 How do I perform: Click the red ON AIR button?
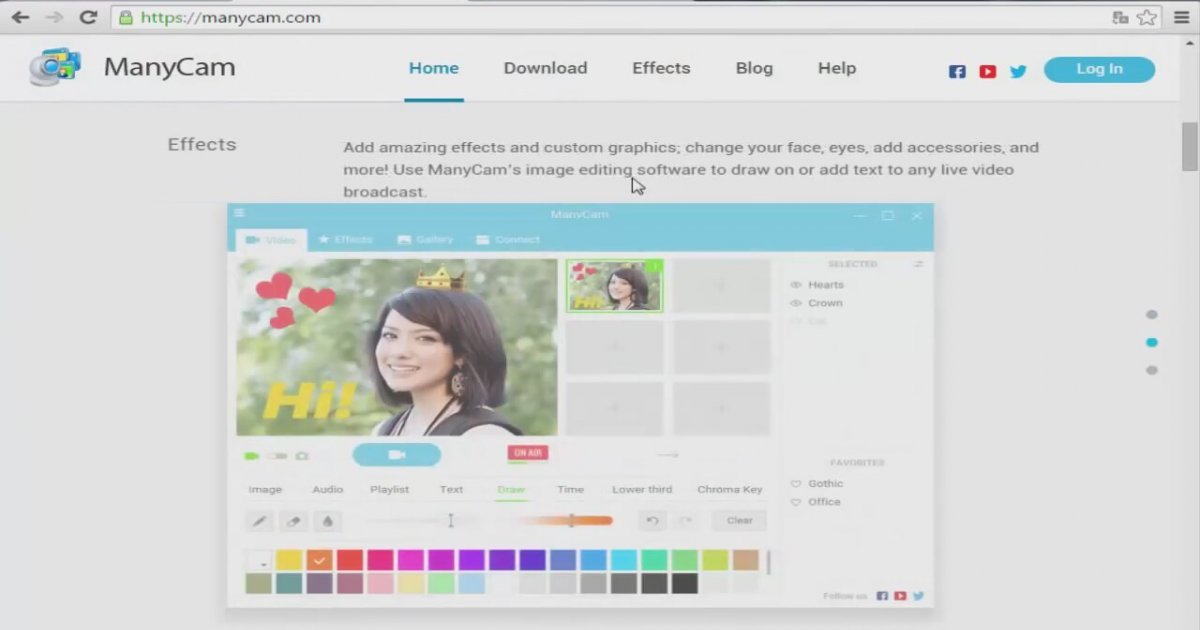pos(528,453)
